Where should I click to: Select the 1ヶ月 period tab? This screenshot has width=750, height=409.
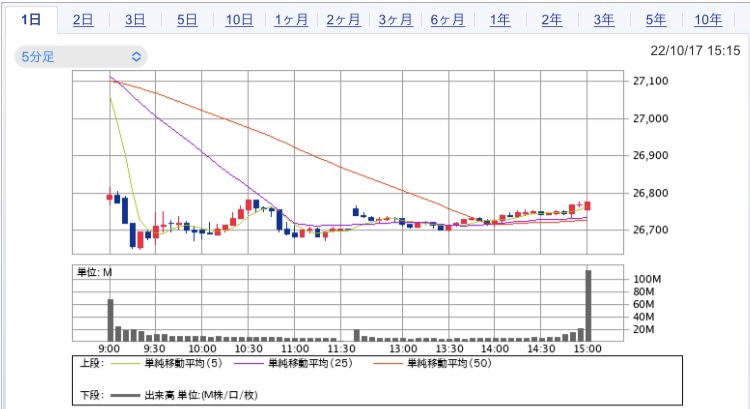(291, 20)
